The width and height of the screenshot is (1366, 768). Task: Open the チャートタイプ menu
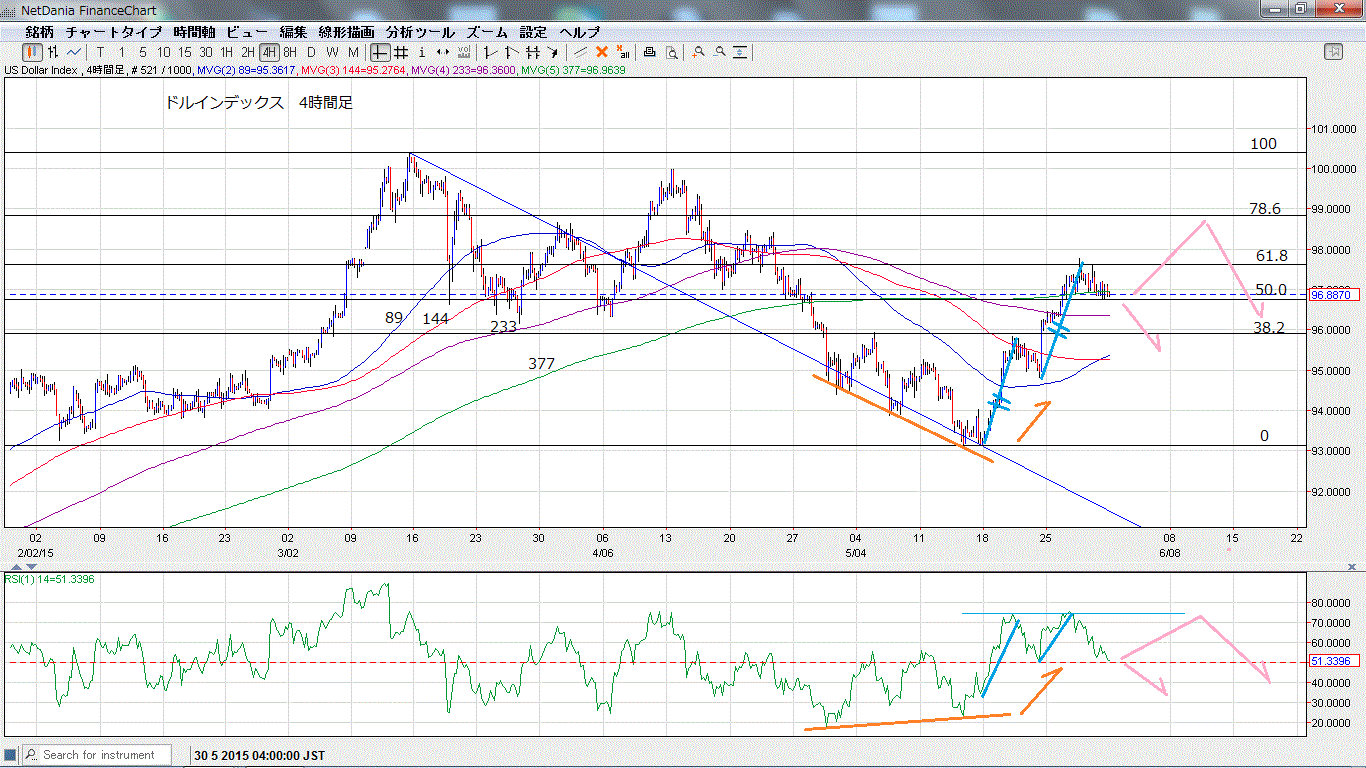coord(114,32)
